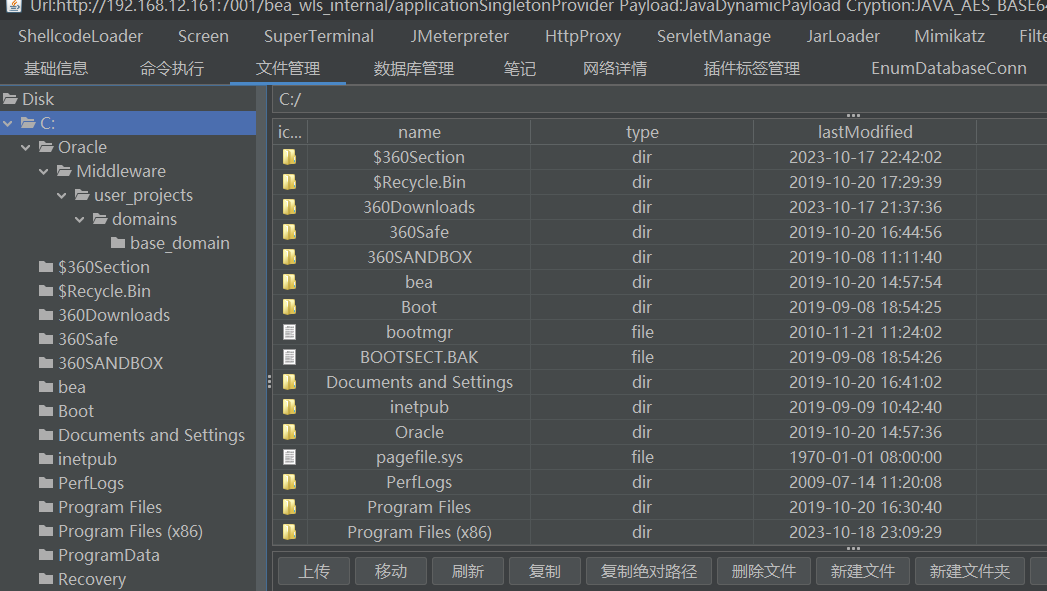This screenshot has height=591, width=1047.
Task: Click the 删除文件 button
Action: pyautogui.click(x=763, y=571)
